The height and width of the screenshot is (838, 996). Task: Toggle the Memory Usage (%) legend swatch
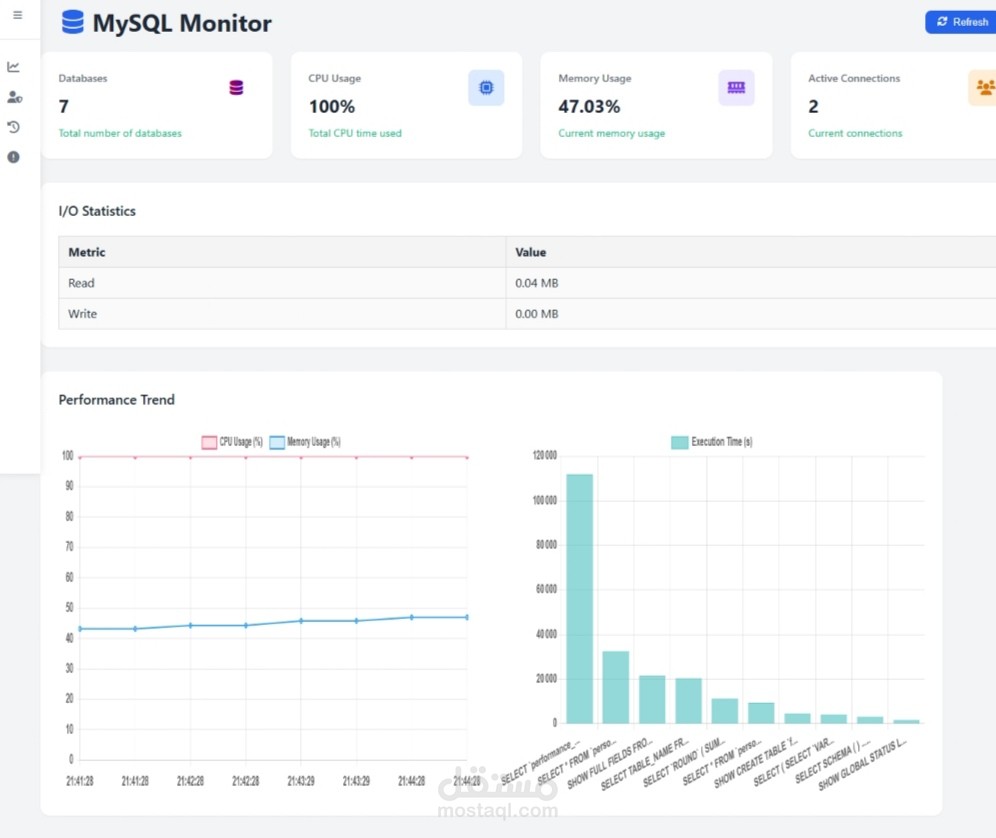pos(277,442)
